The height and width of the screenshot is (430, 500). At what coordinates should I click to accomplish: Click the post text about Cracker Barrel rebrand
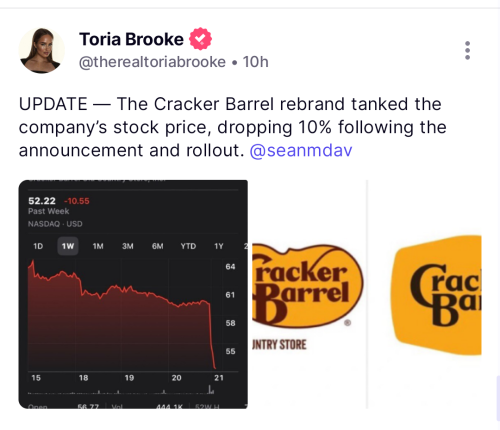pos(233,127)
